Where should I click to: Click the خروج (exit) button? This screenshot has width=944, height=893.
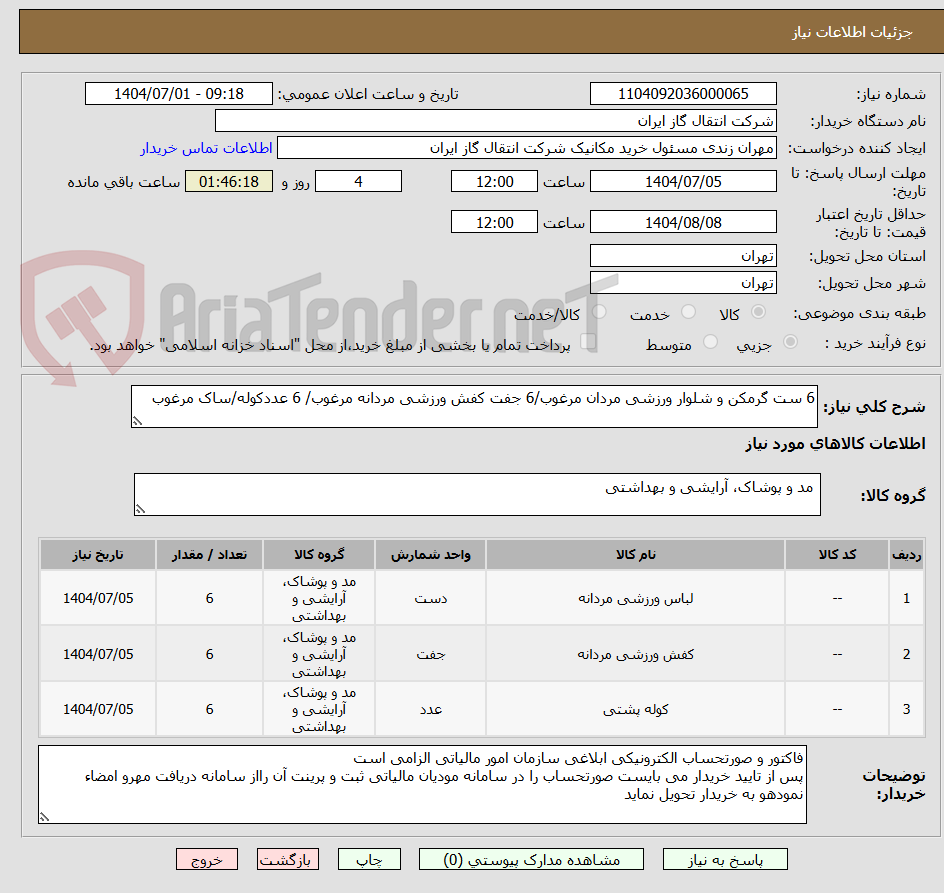coord(207,859)
